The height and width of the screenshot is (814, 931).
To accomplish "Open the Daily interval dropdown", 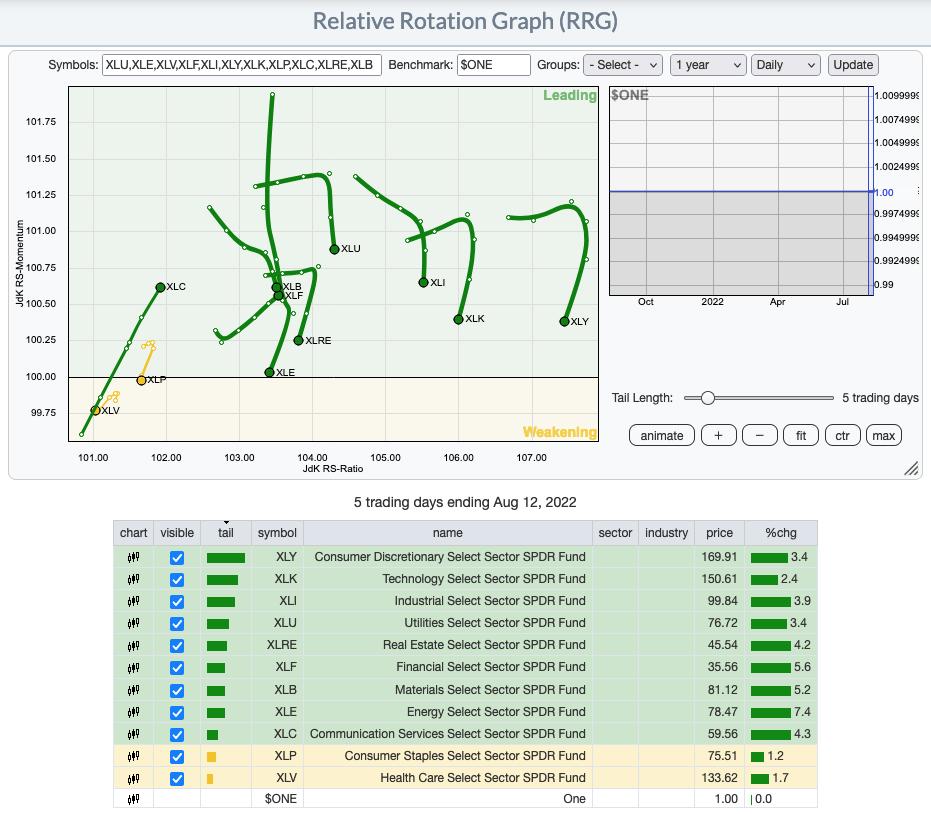I will [x=786, y=65].
